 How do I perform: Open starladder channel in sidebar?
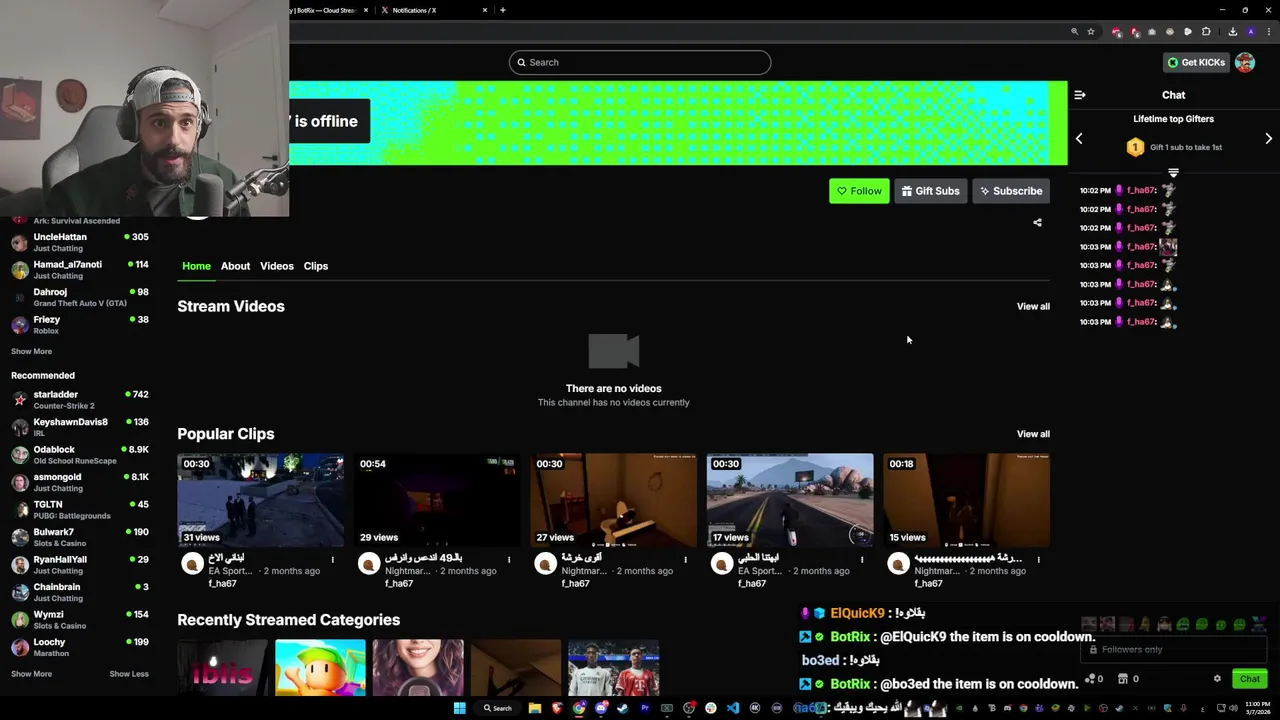click(x=80, y=399)
